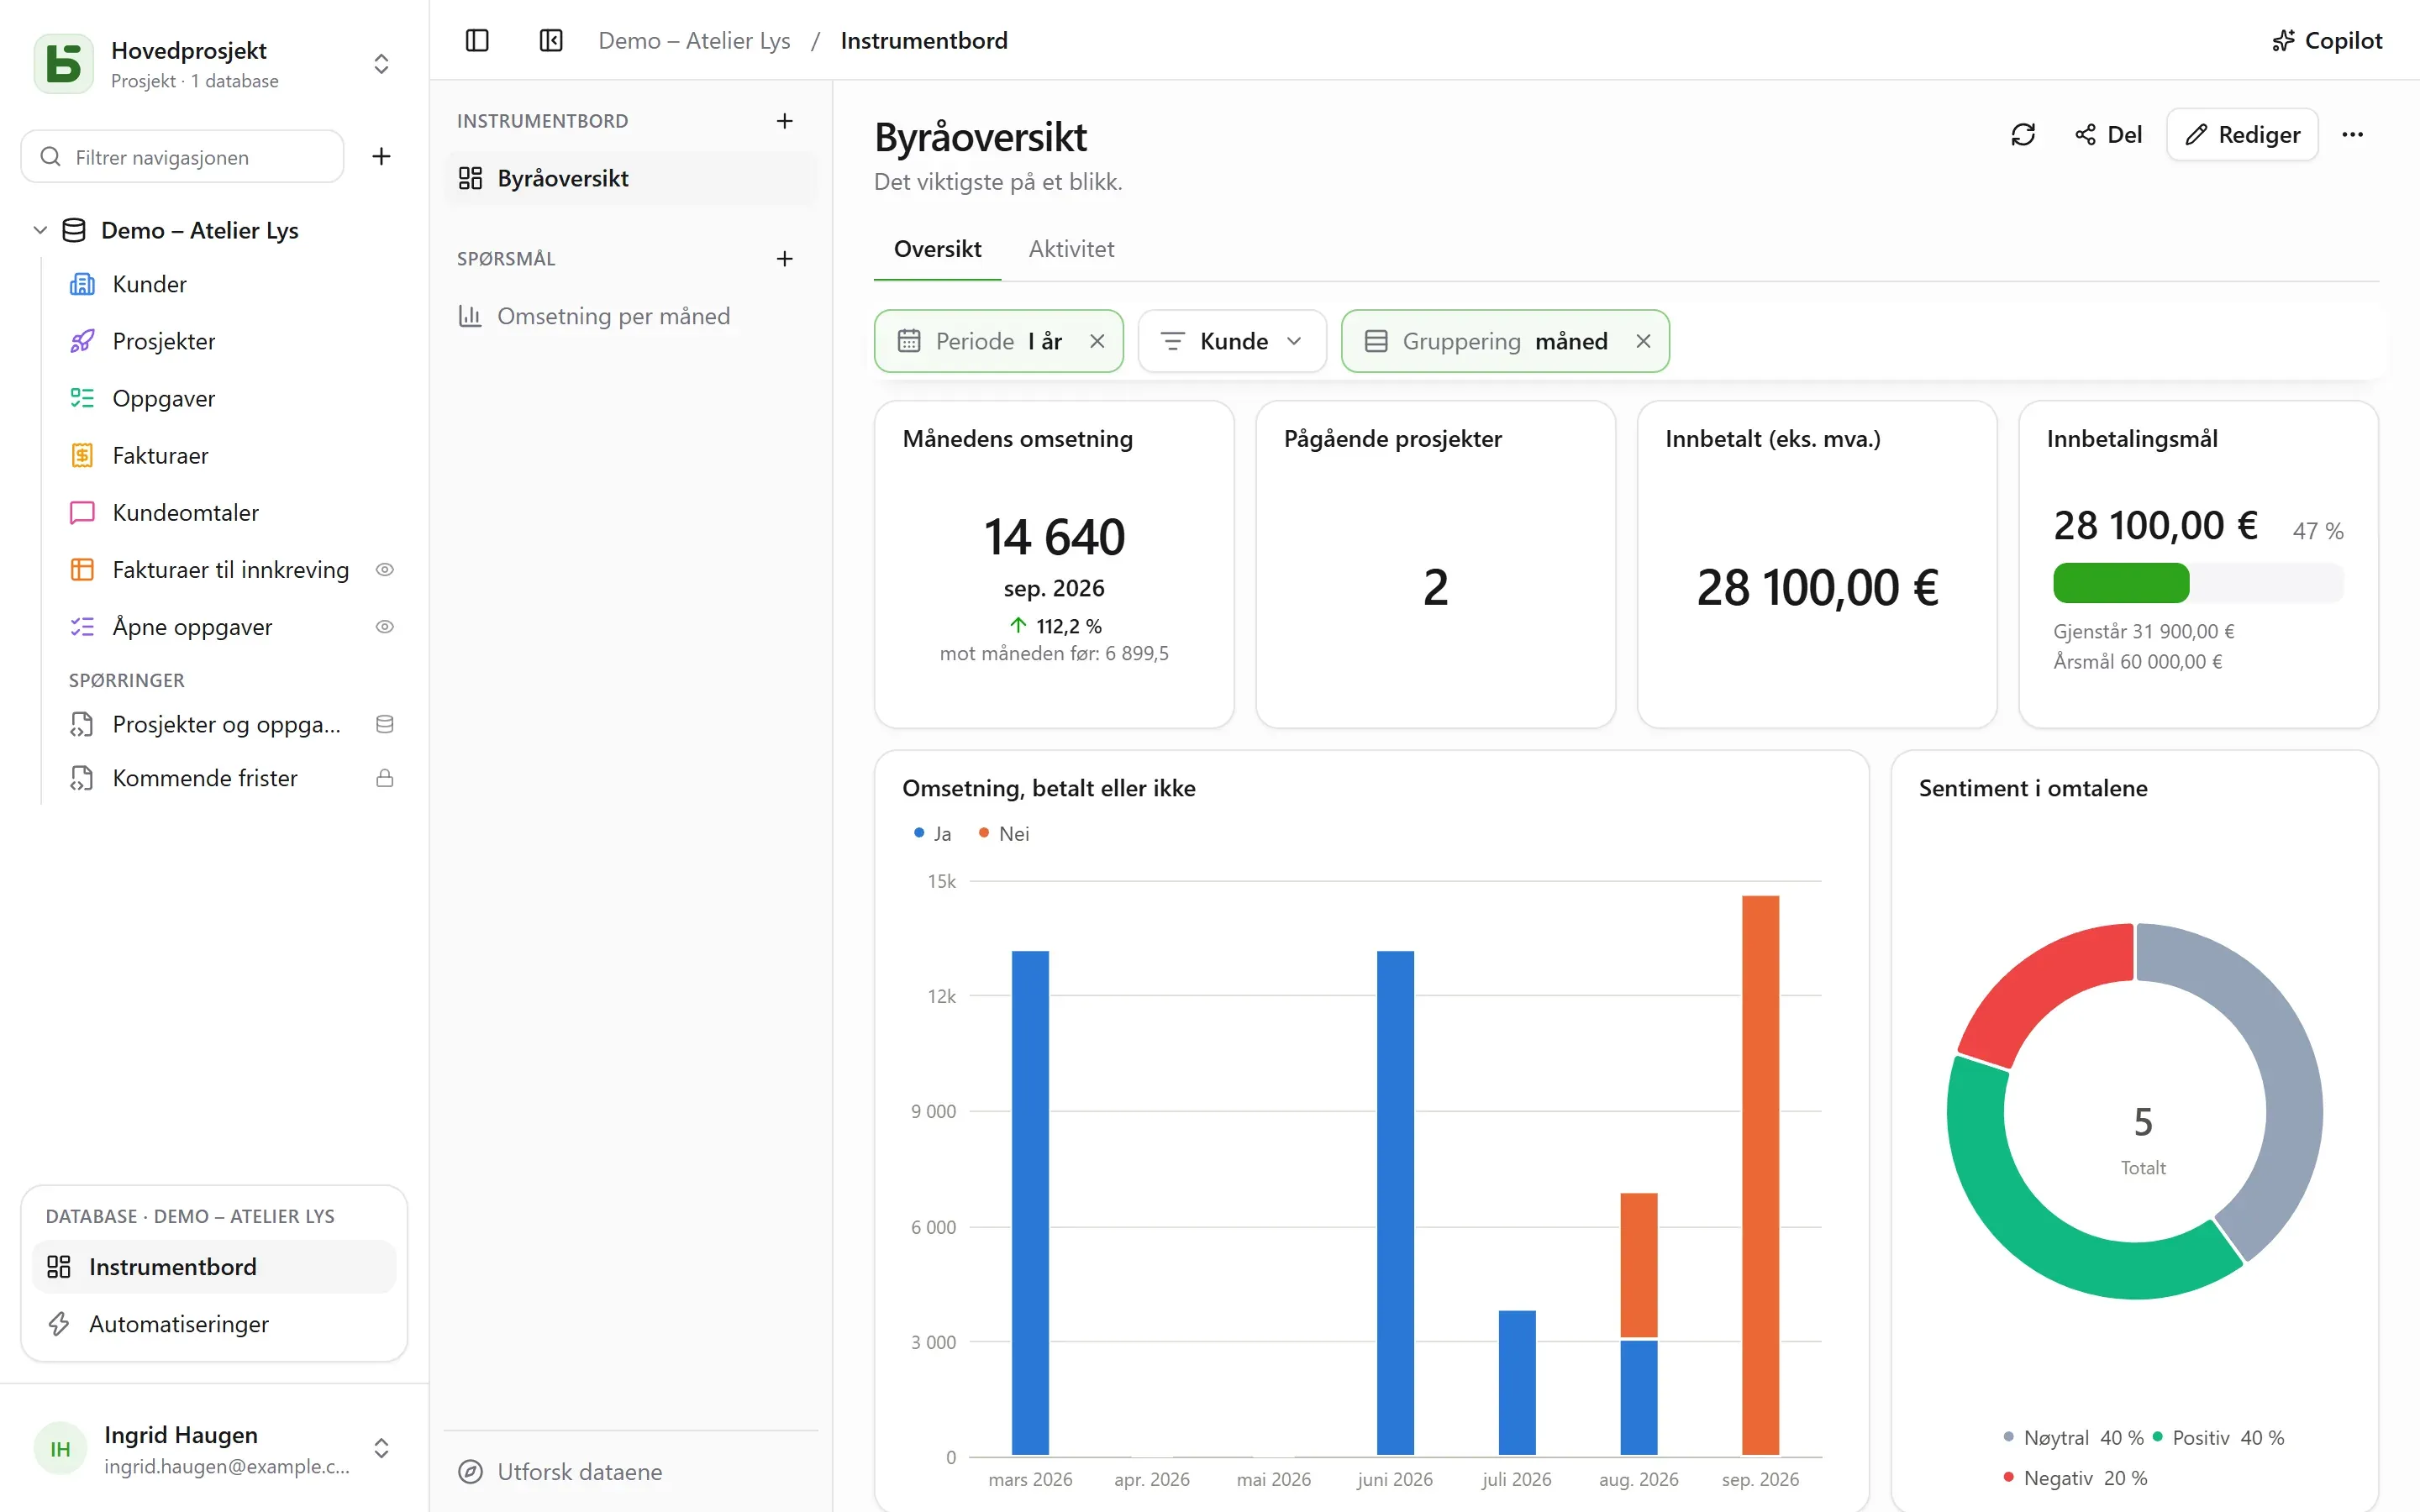Add a new Instrumentbord entry
The image size is (2420, 1512).
coord(785,121)
